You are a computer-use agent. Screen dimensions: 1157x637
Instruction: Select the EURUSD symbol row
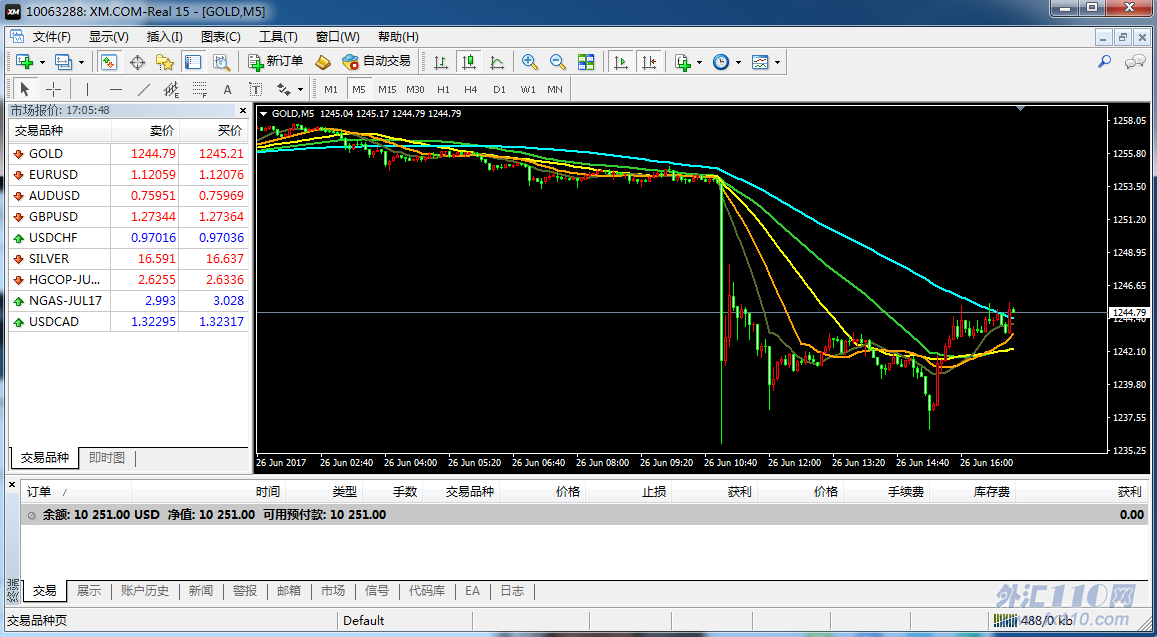[x=129, y=175]
